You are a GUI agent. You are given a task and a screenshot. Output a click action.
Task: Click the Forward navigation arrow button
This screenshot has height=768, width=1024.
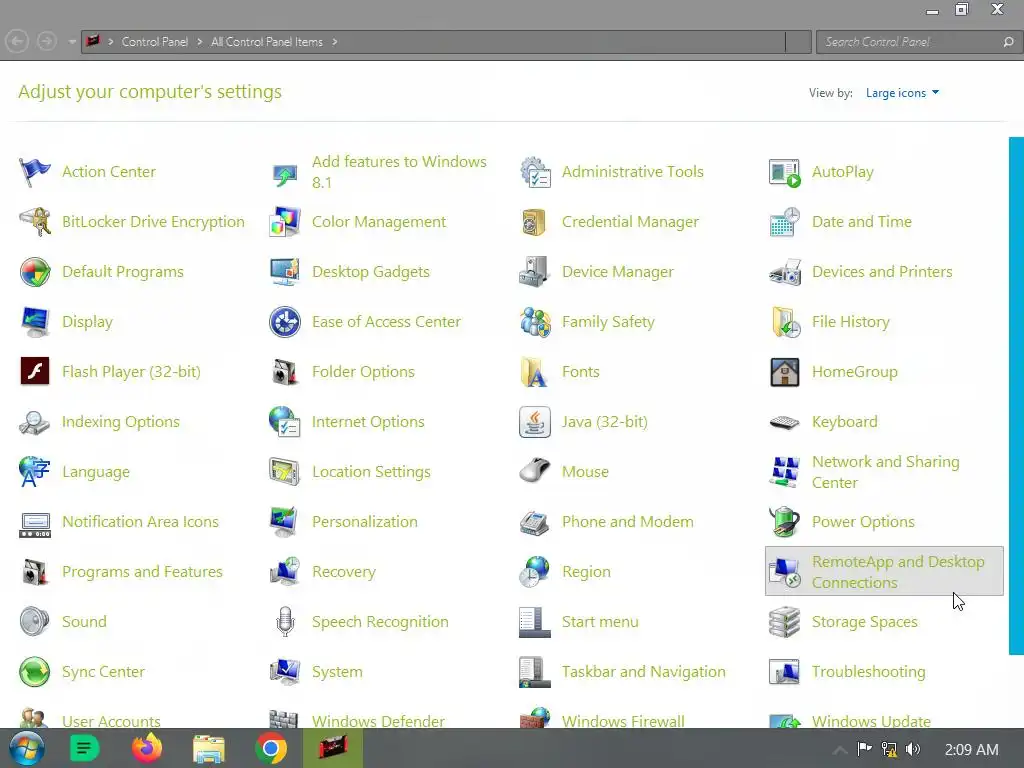[x=46, y=42]
